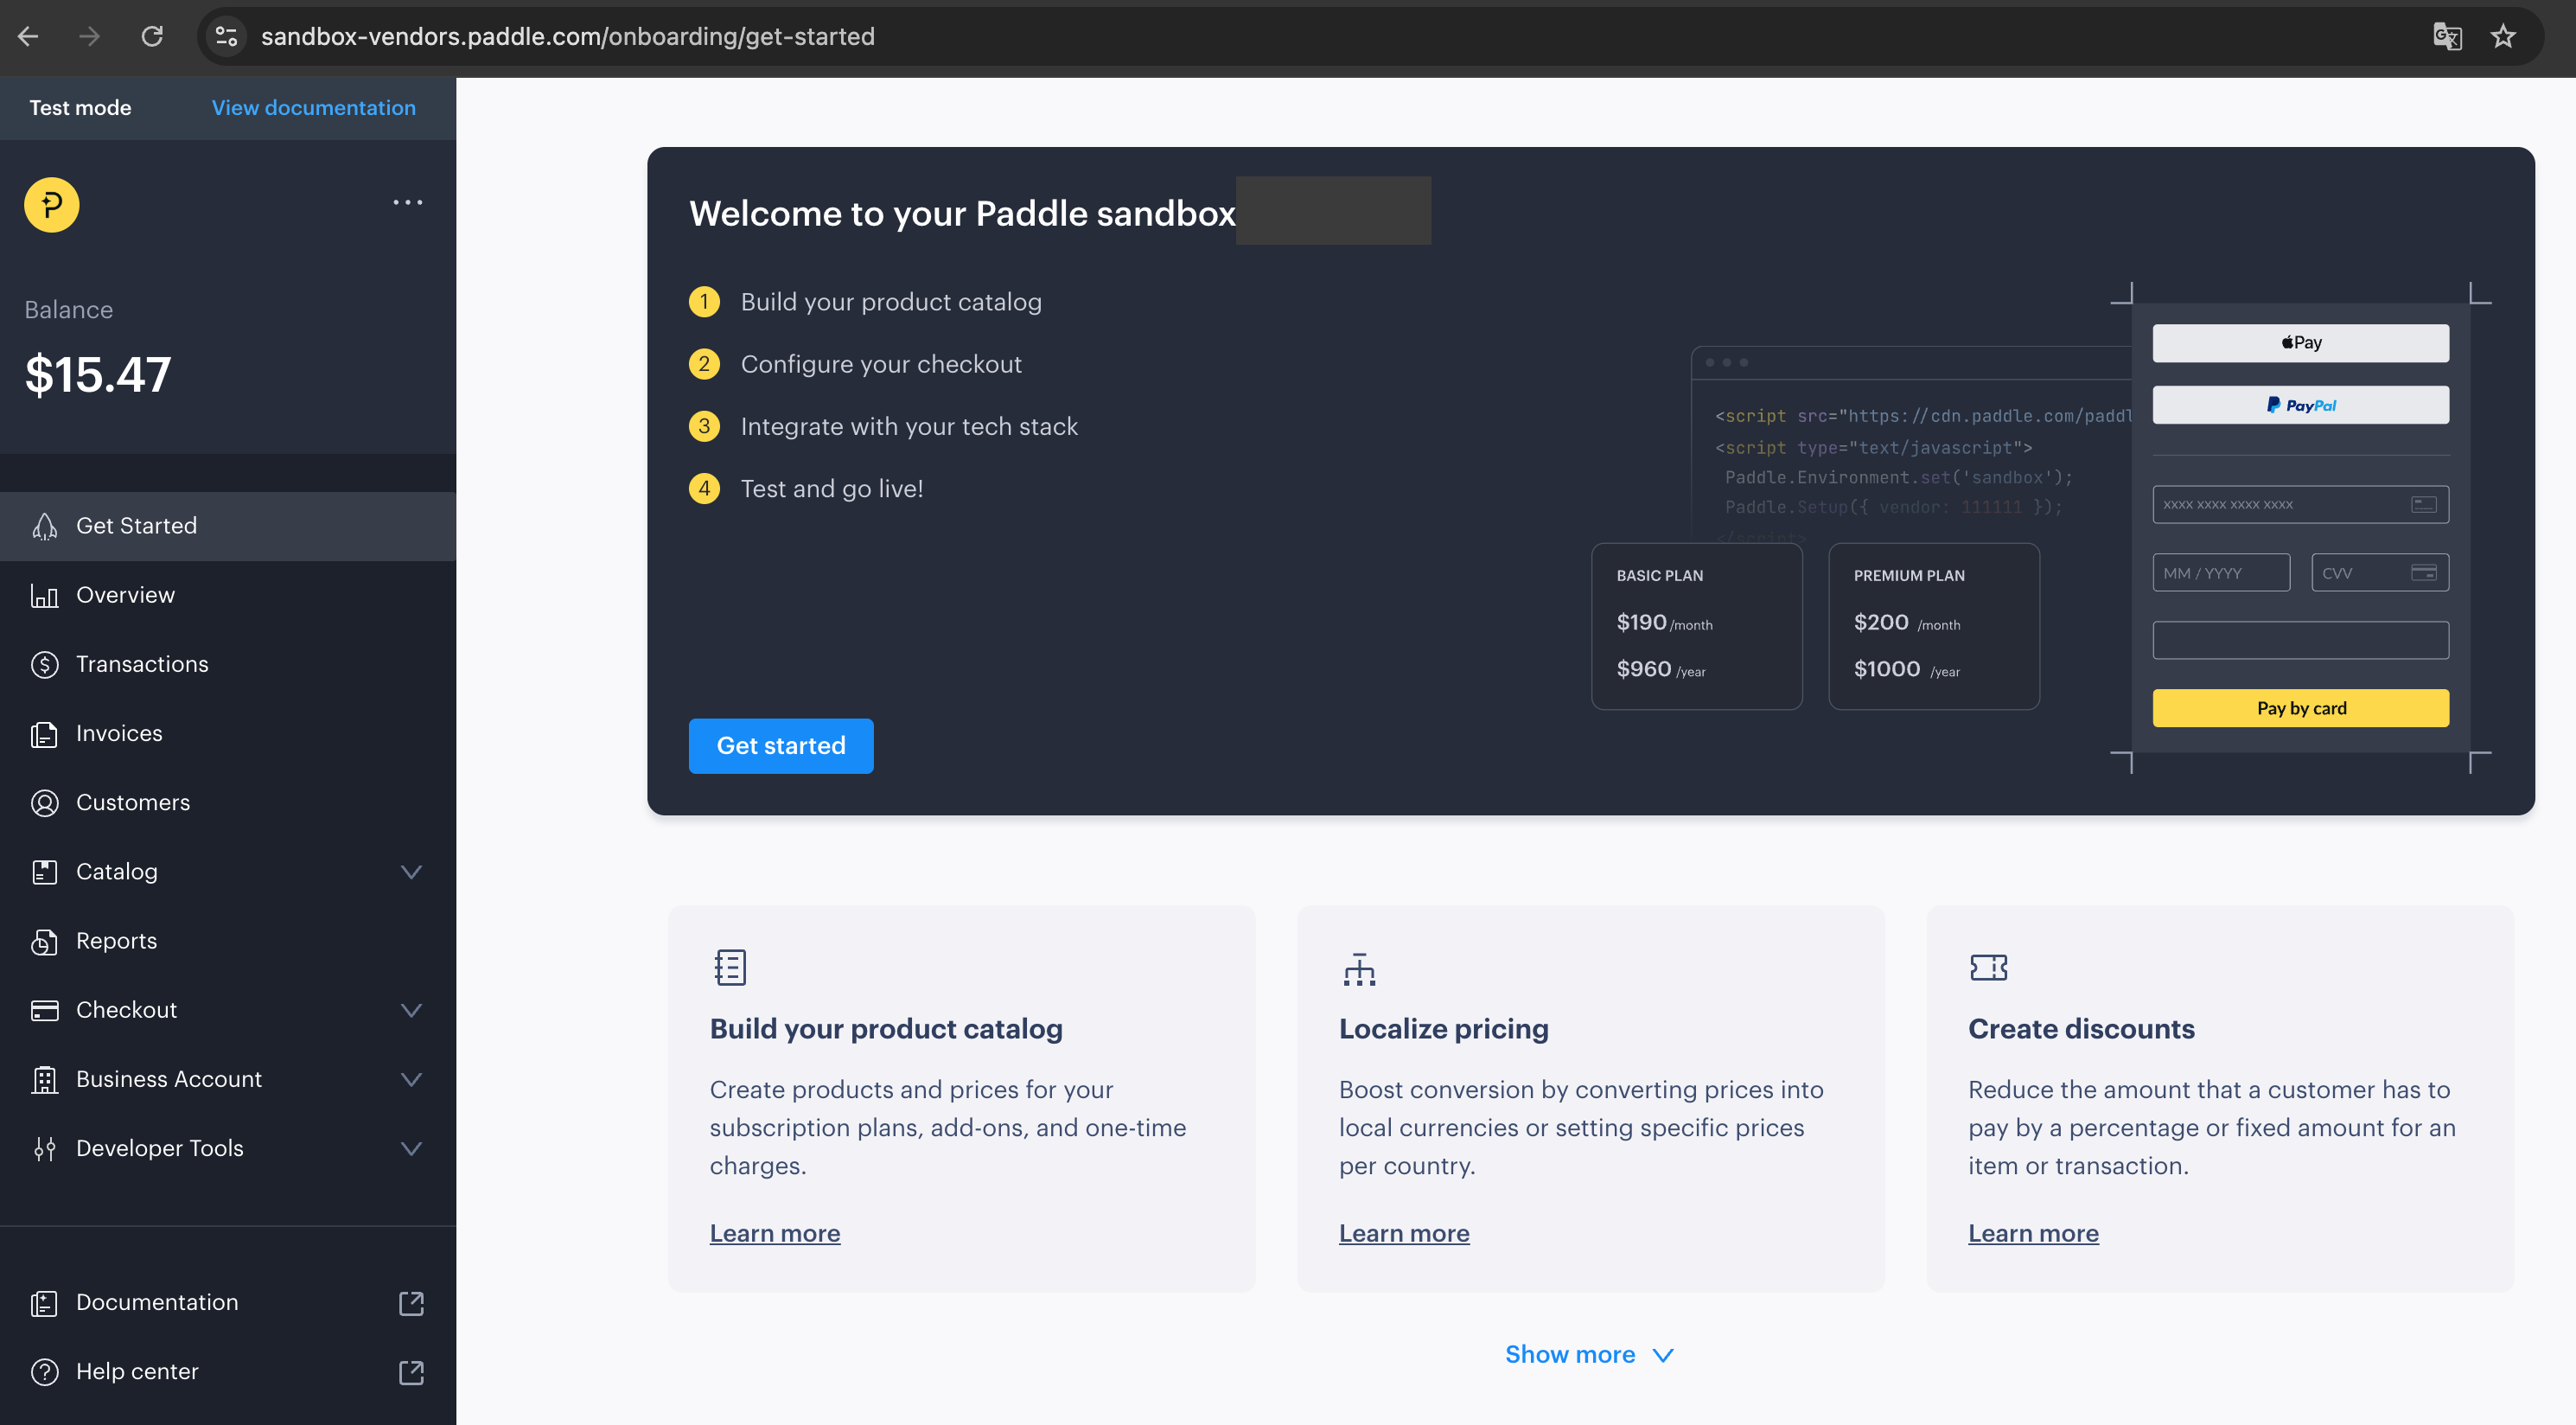
Task: Click the Transactions dollar icon
Action: 44,665
